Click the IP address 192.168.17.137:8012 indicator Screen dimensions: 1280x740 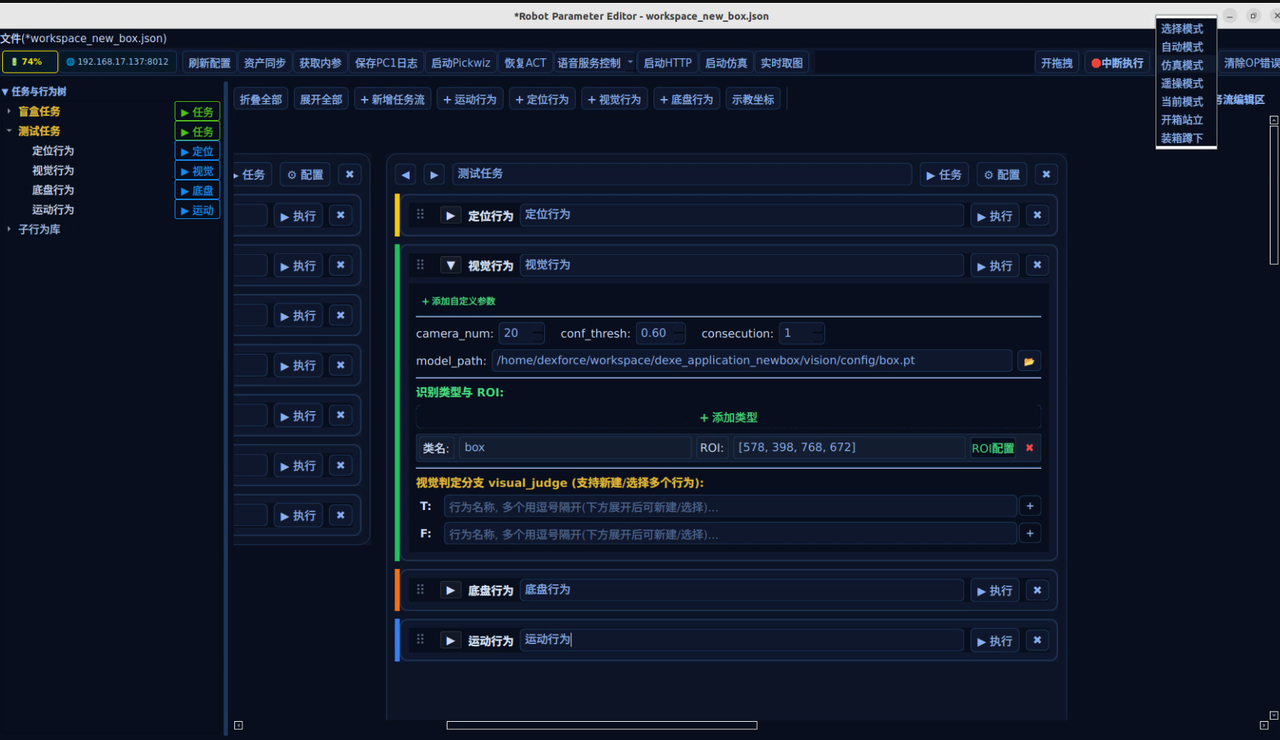(x=118, y=62)
